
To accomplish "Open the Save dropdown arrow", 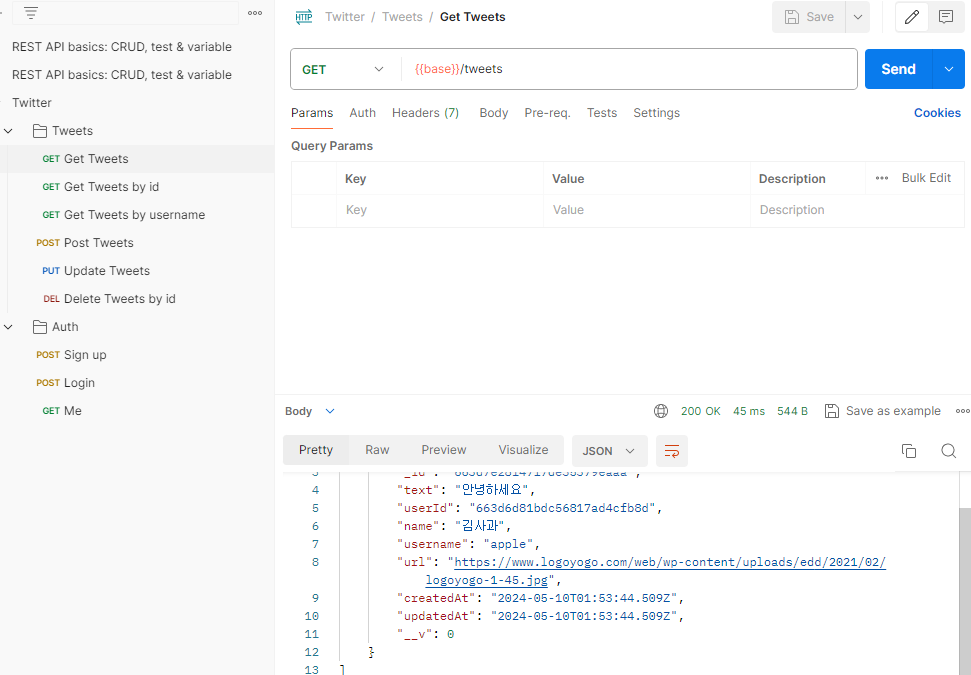I will [858, 17].
